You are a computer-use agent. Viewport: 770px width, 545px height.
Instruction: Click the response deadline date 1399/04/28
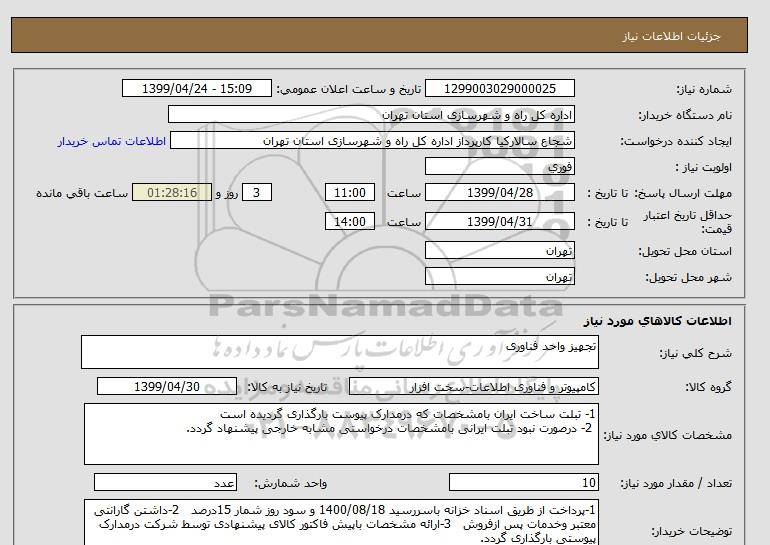pyautogui.click(x=499, y=193)
